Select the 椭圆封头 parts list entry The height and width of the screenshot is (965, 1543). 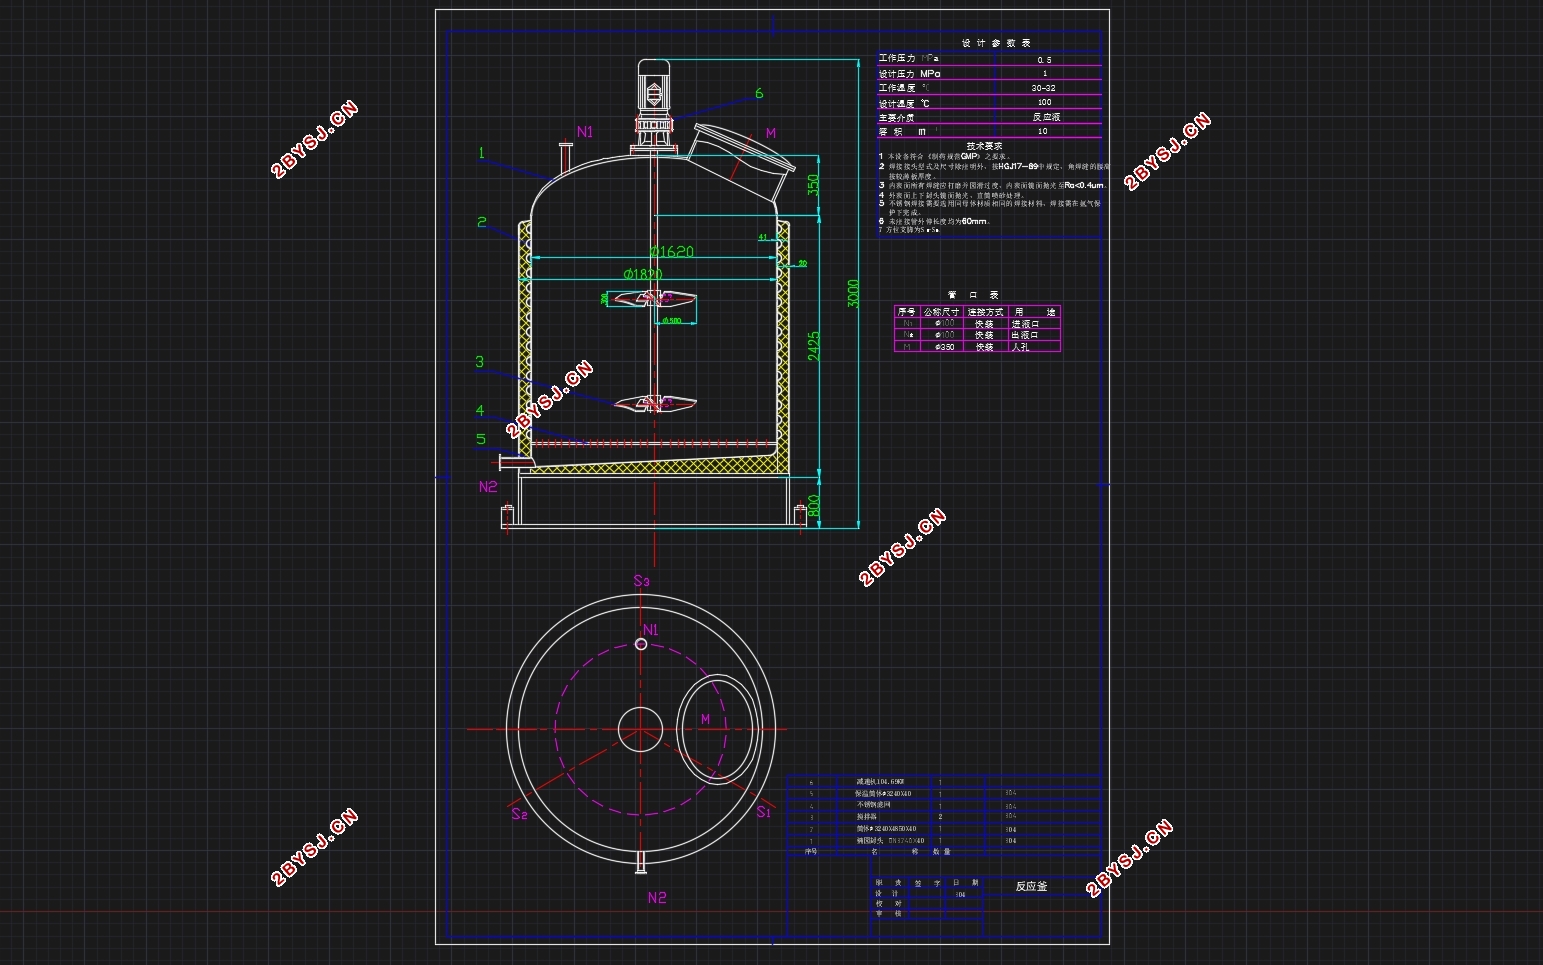point(890,841)
